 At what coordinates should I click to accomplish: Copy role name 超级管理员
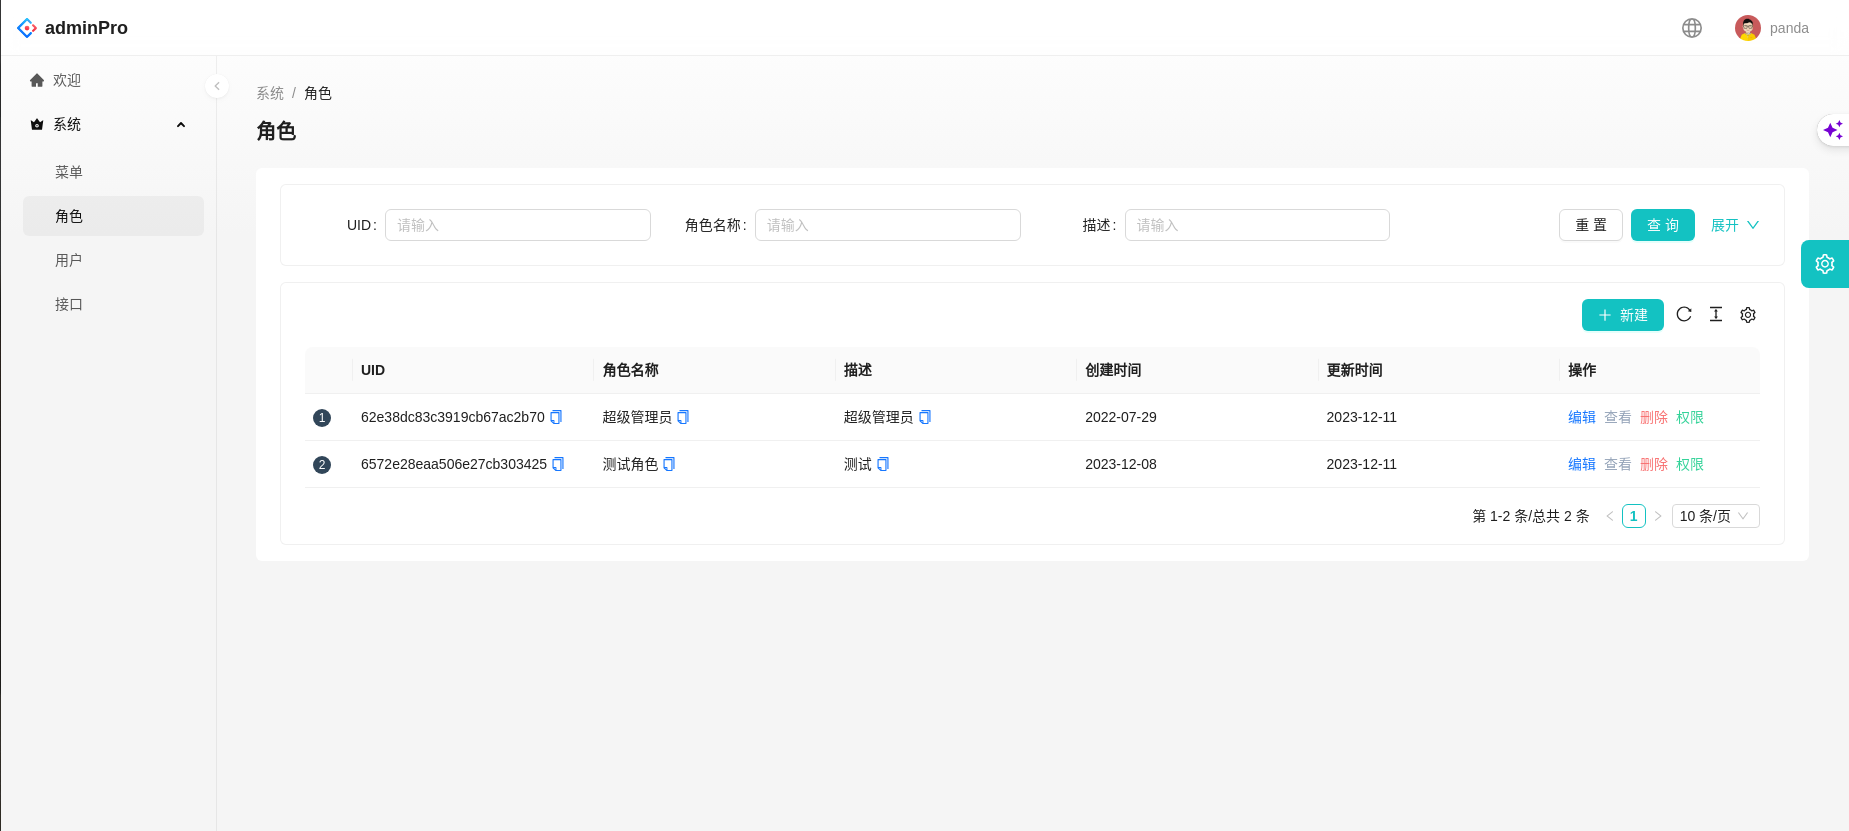point(684,417)
